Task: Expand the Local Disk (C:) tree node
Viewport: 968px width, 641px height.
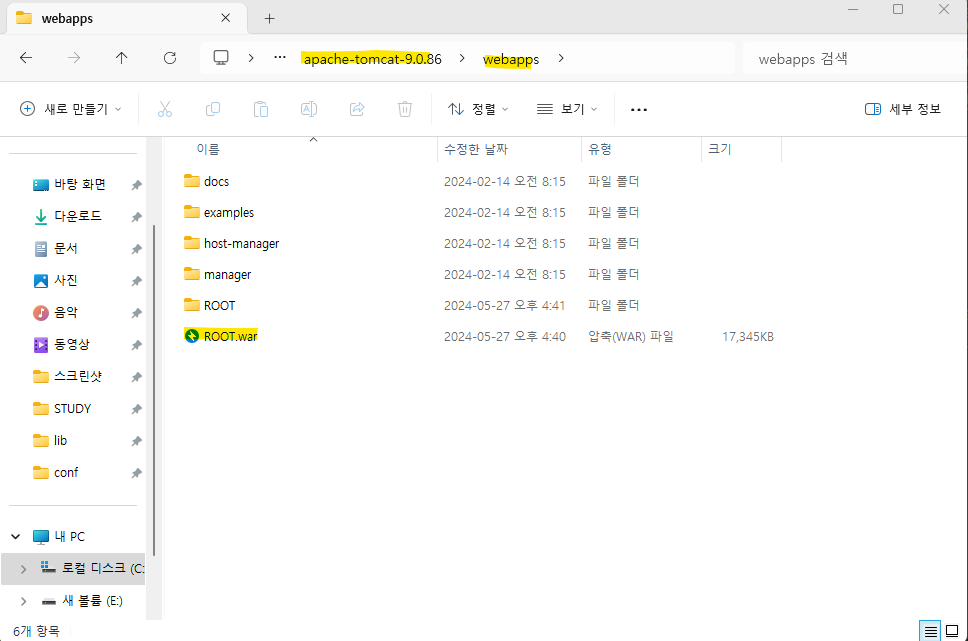Action: (x=23, y=569)
